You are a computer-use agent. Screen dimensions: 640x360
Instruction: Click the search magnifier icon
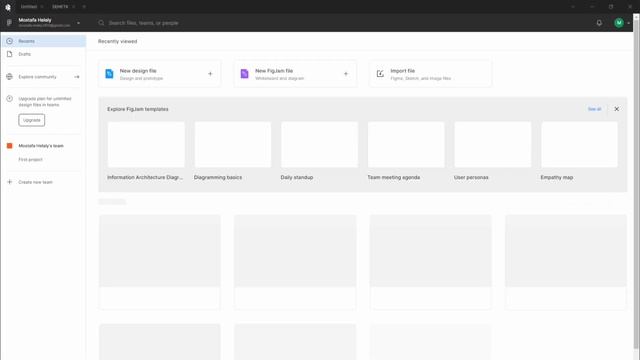click(101, 23)
